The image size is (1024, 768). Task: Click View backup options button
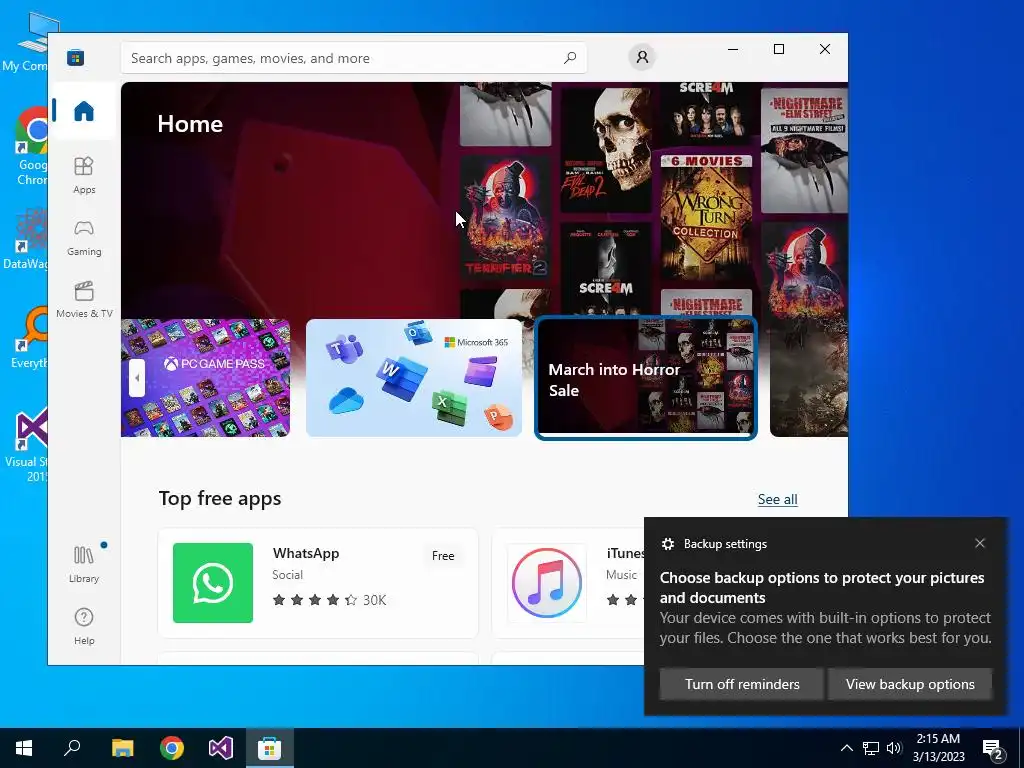910,684
